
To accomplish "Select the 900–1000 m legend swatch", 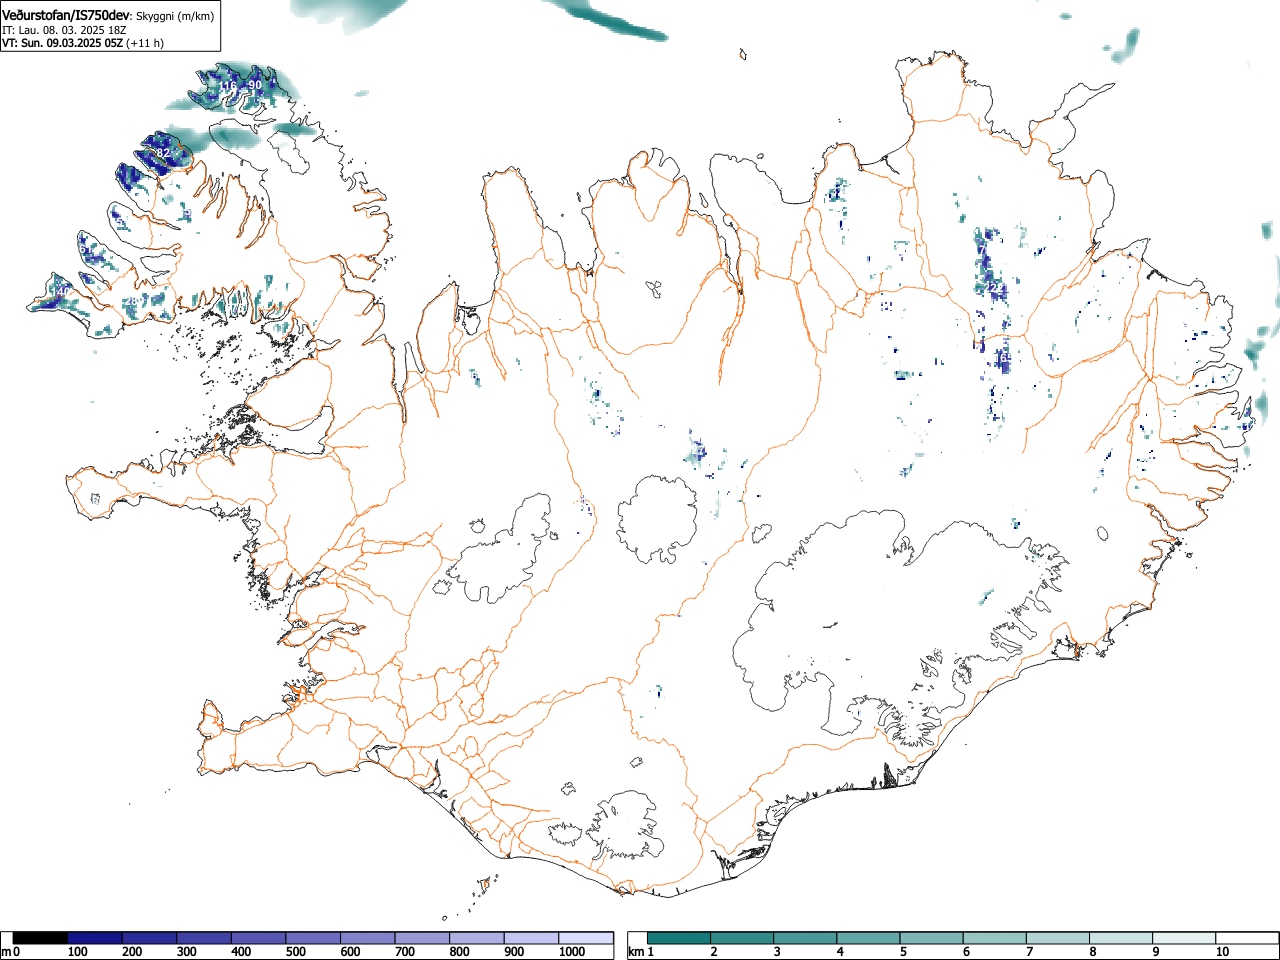I will [x=531, y=938].
